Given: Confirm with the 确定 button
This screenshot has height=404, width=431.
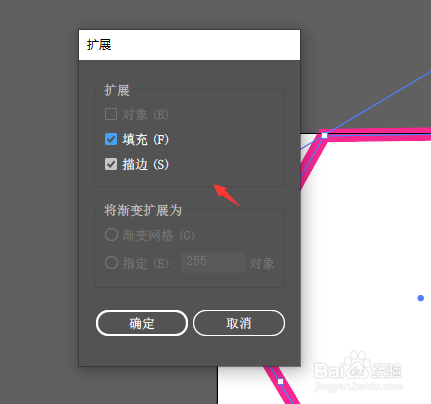Looking at the screenshot, I should [x=142, y=323].
